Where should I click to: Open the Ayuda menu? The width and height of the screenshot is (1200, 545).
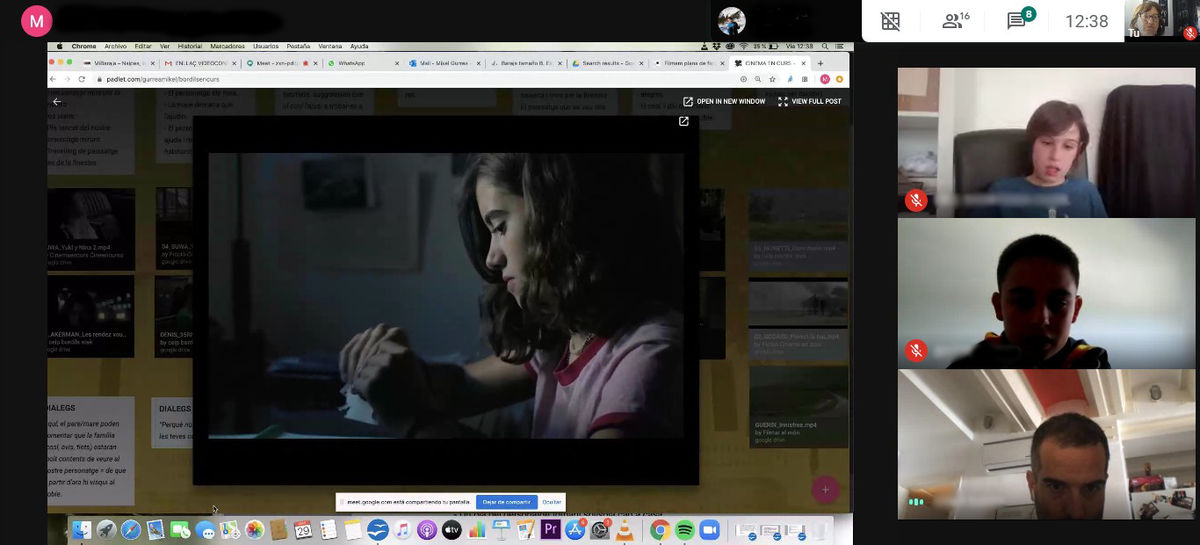point(359,46)
